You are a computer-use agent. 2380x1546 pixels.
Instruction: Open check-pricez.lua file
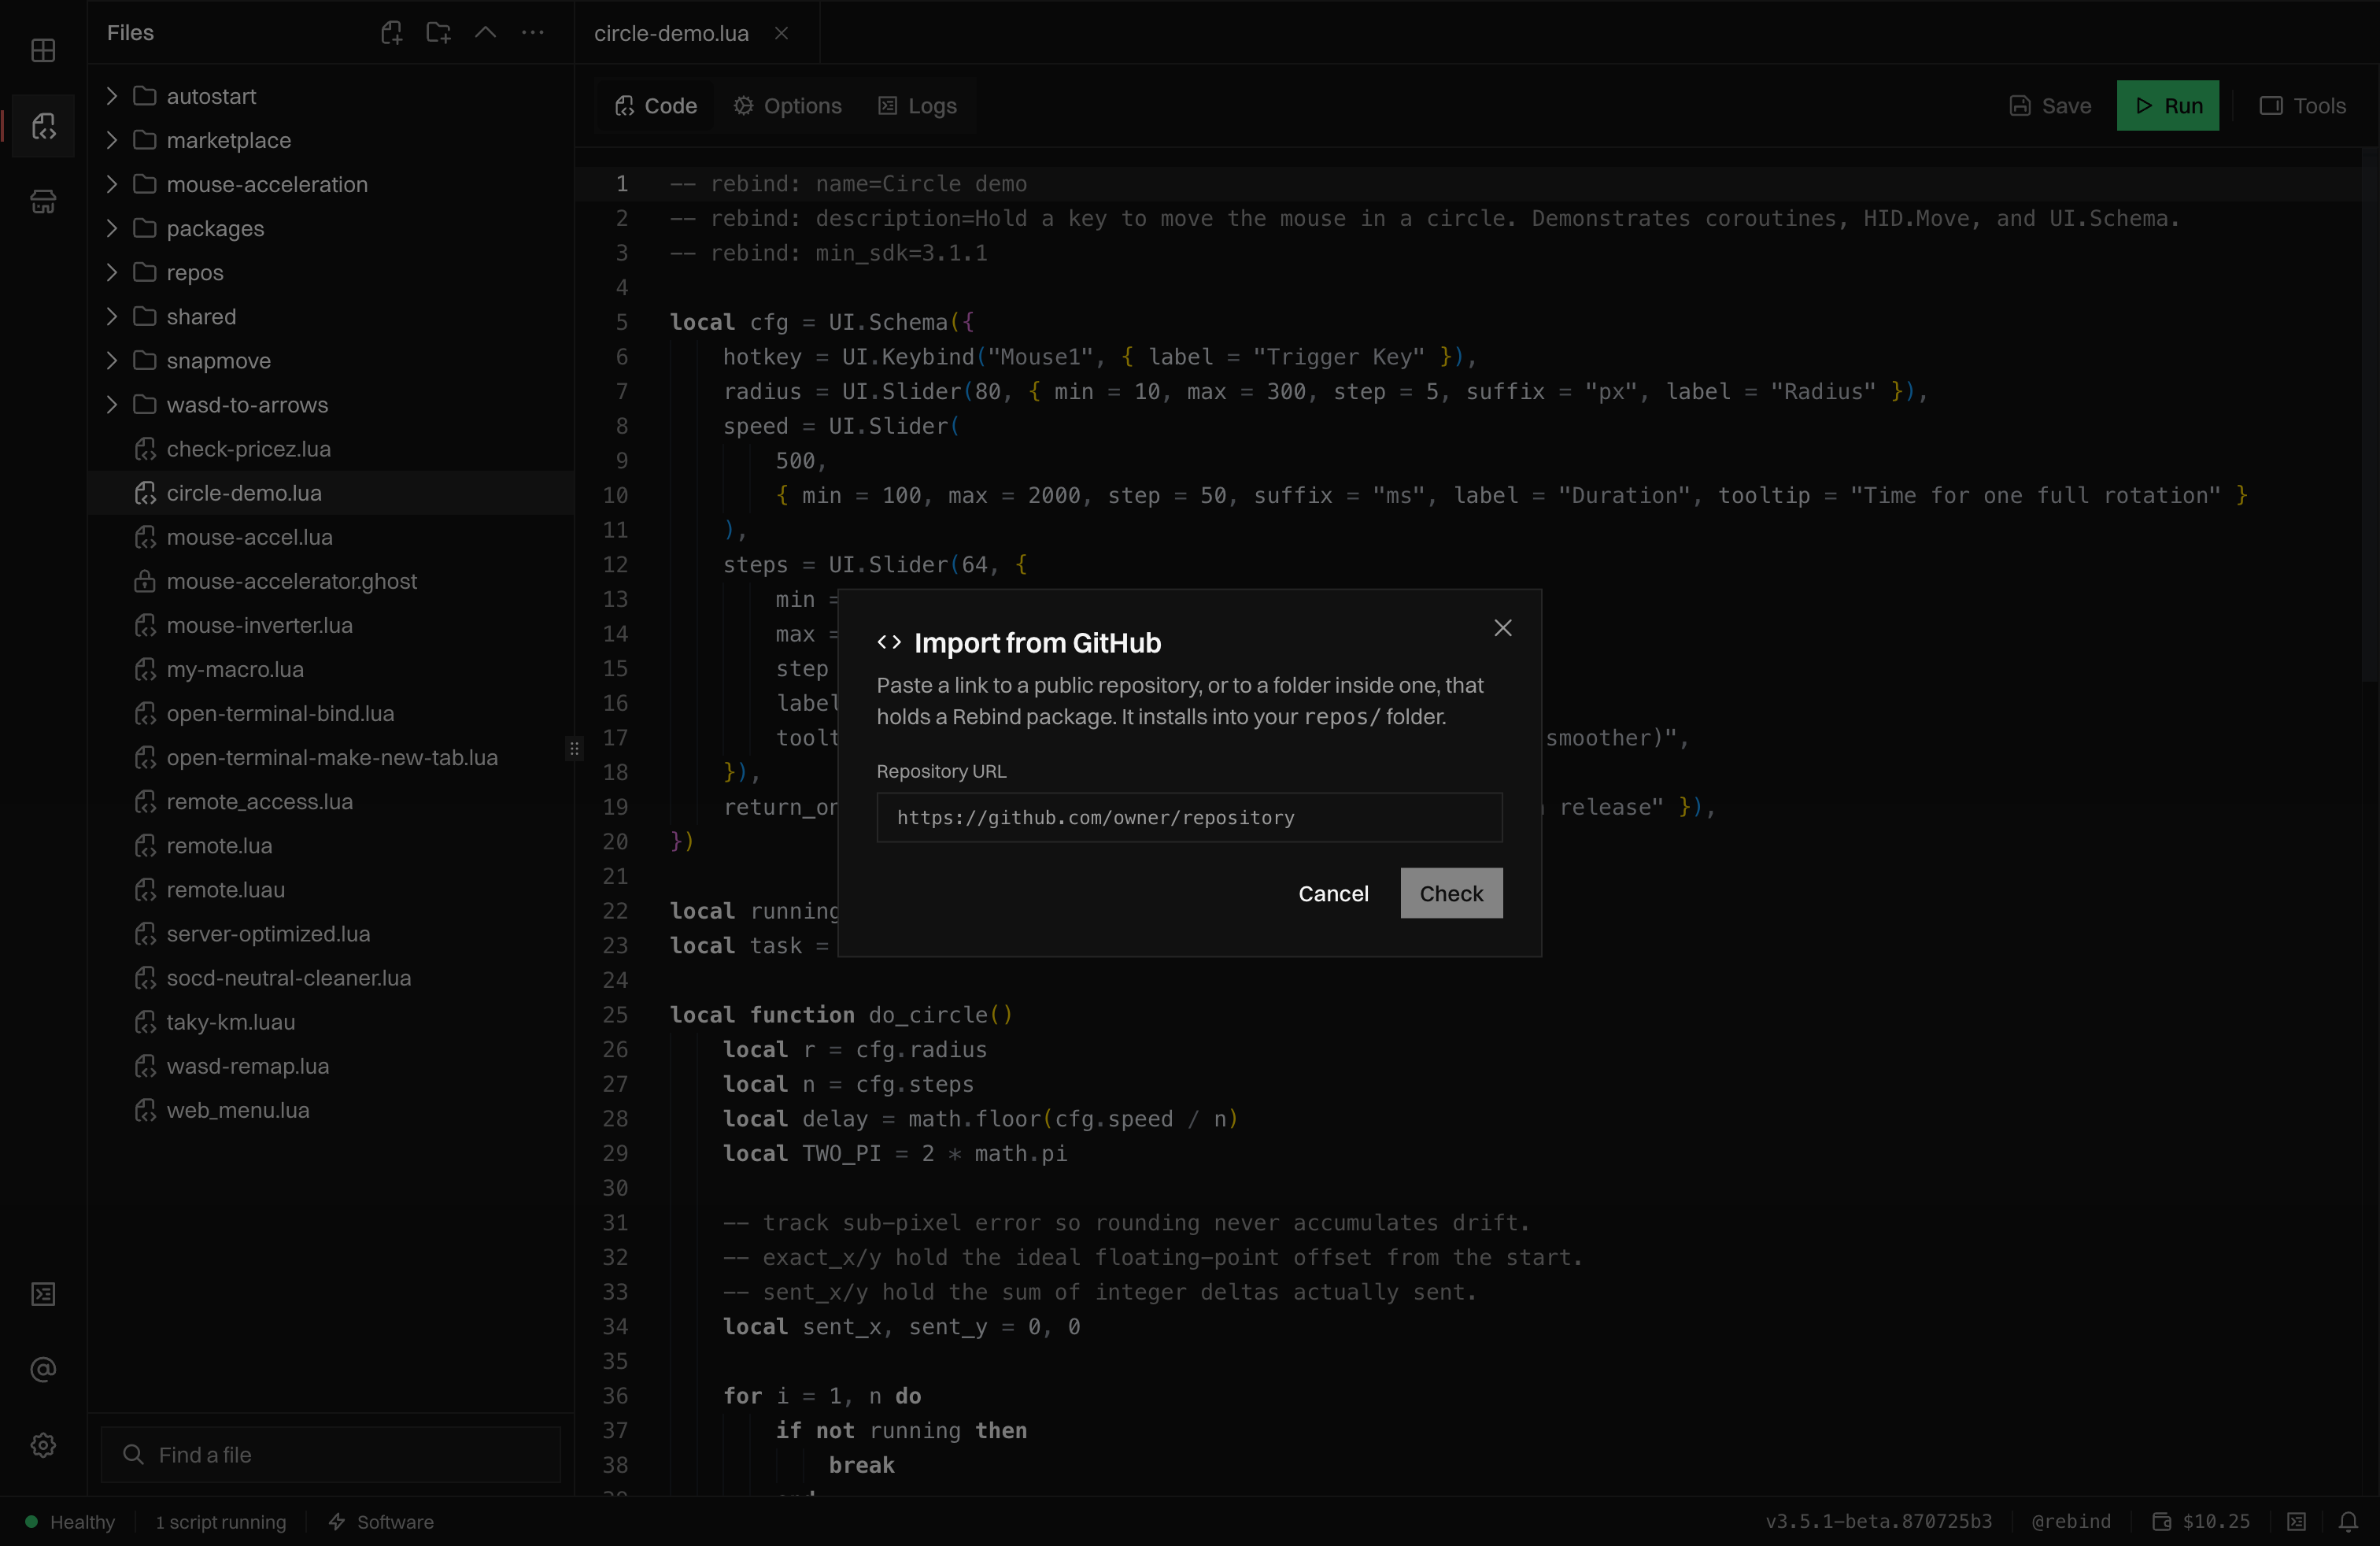click(331, 448)
